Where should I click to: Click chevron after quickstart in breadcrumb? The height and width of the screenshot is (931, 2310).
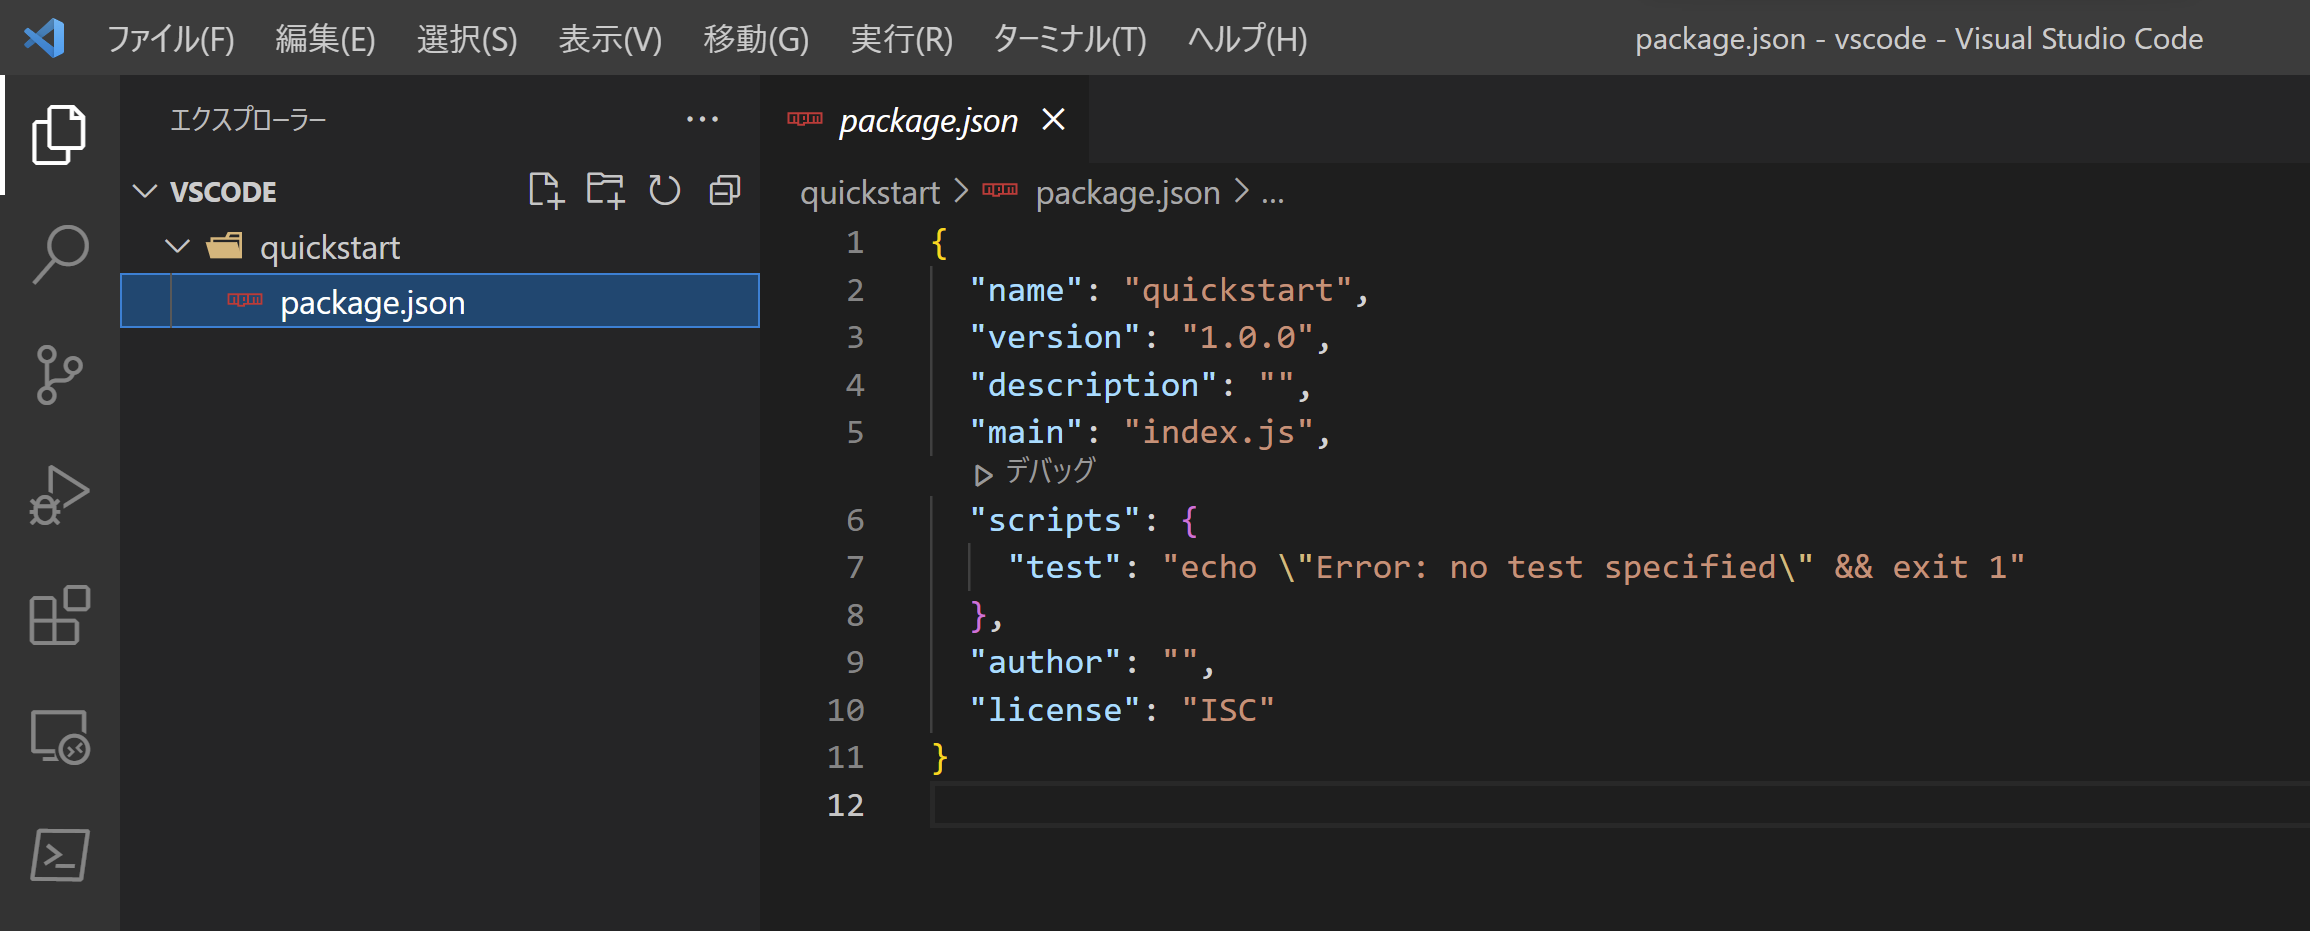[961, 191]
